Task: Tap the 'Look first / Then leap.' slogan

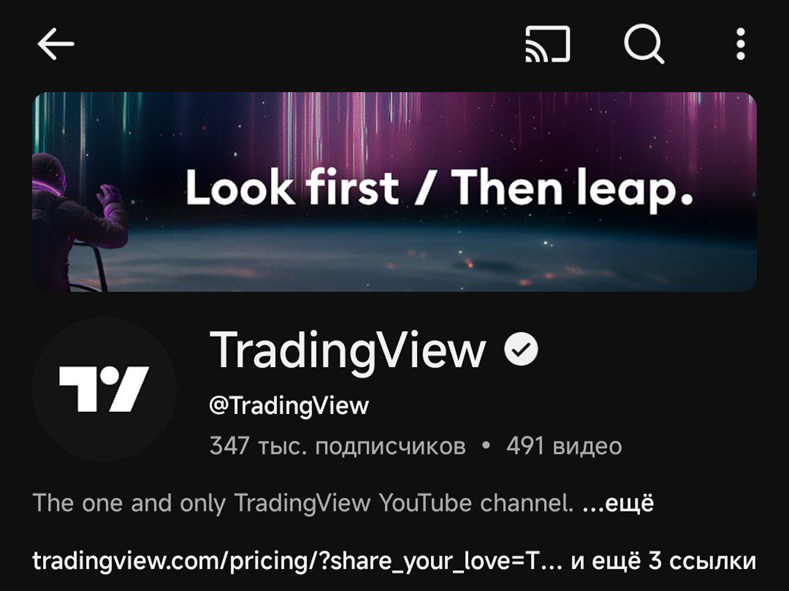Action: 439,188
